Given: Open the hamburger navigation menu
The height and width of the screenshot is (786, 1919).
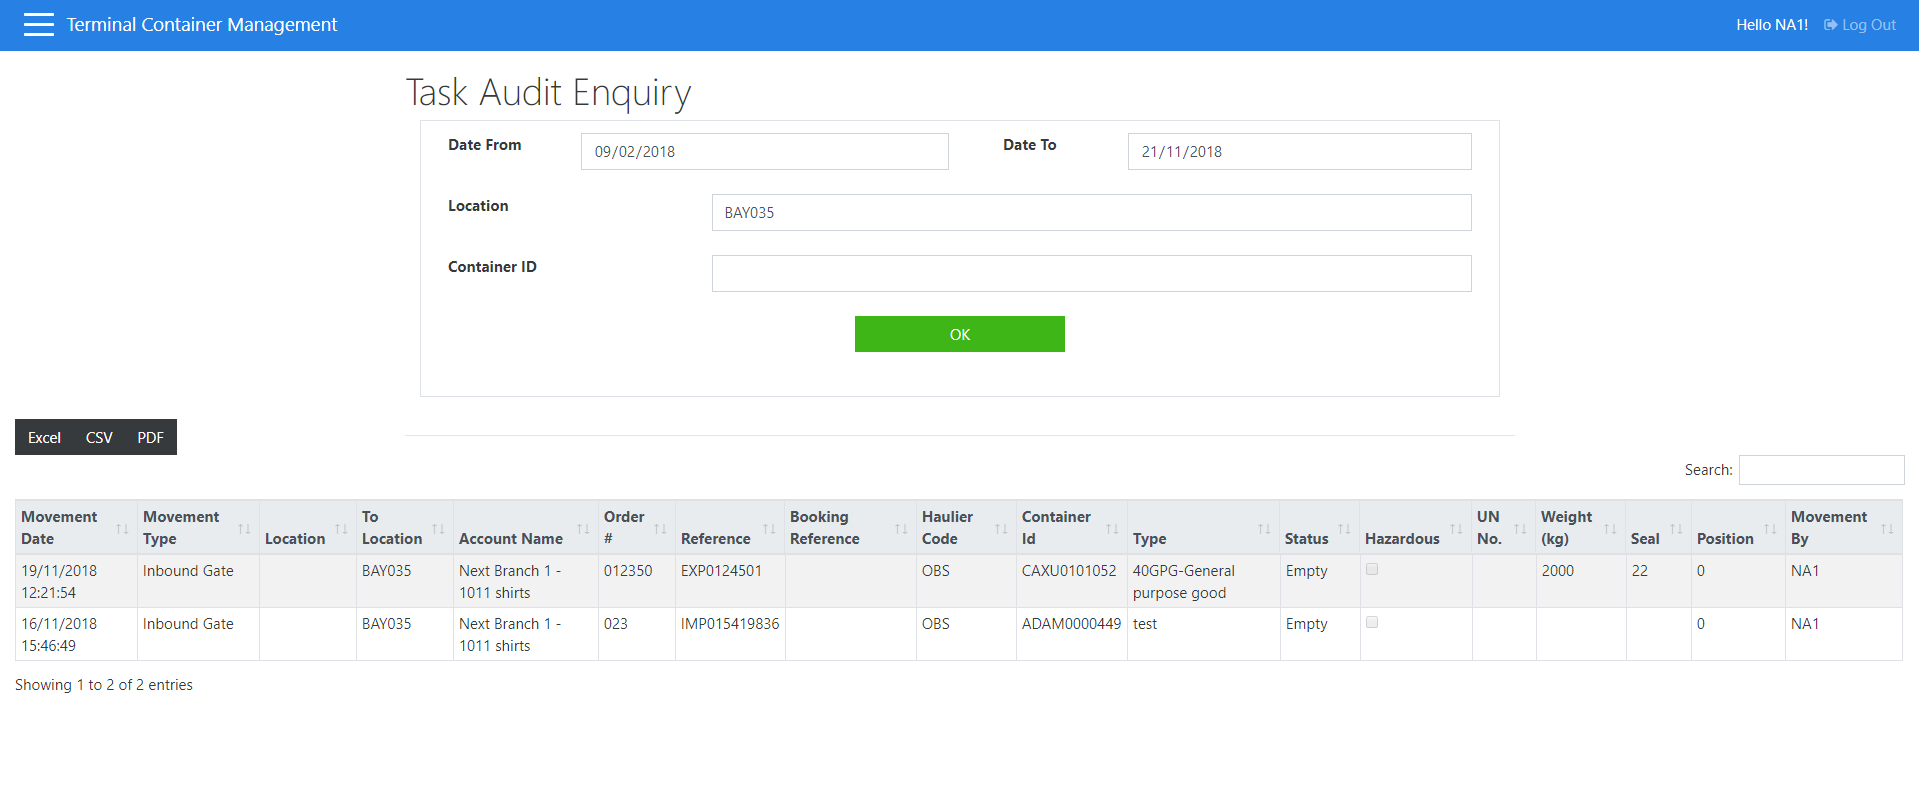Looking at the screenshot, I should (x=39, y=25).
